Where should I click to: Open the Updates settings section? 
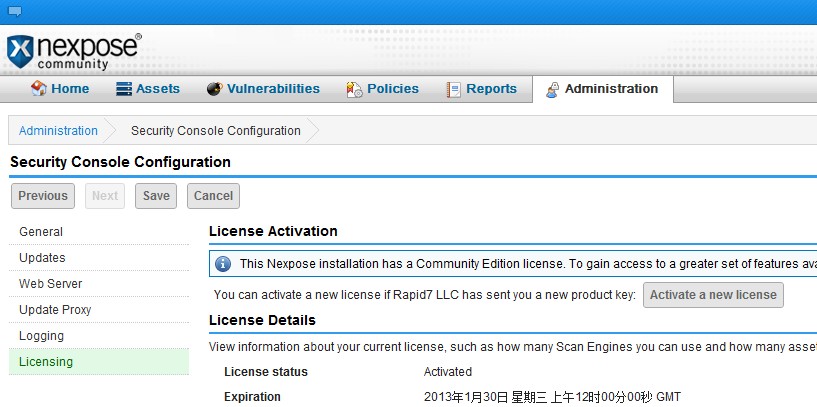[x=99, y=258]
